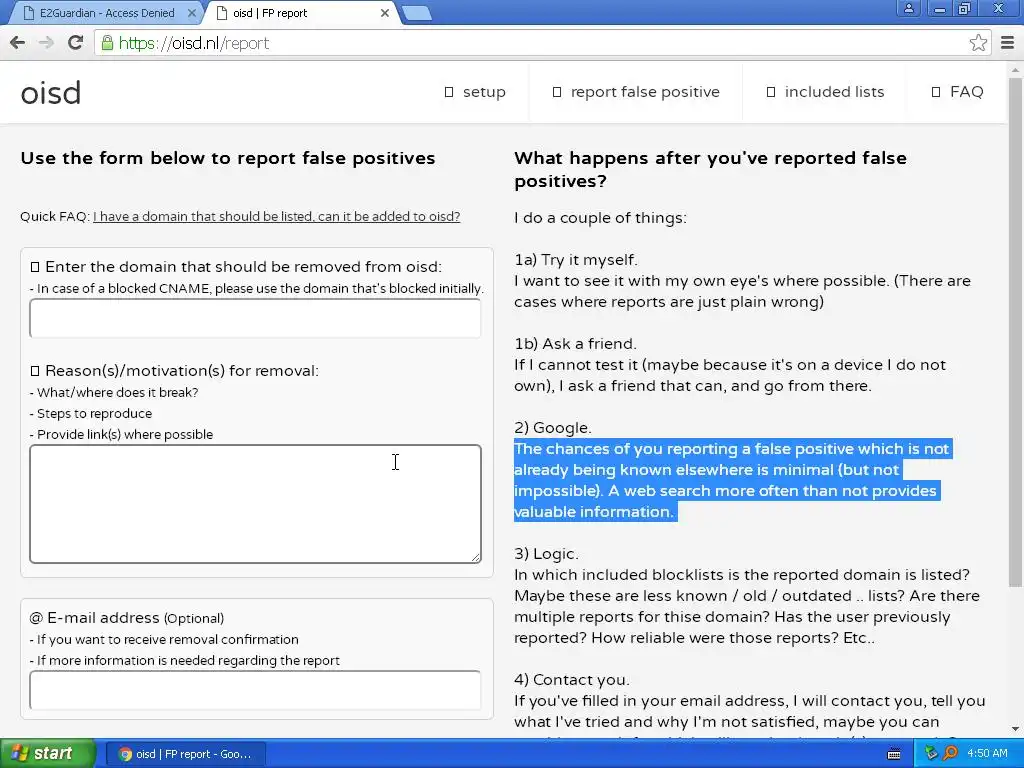Click the green padlock security icon

point(106,43)
